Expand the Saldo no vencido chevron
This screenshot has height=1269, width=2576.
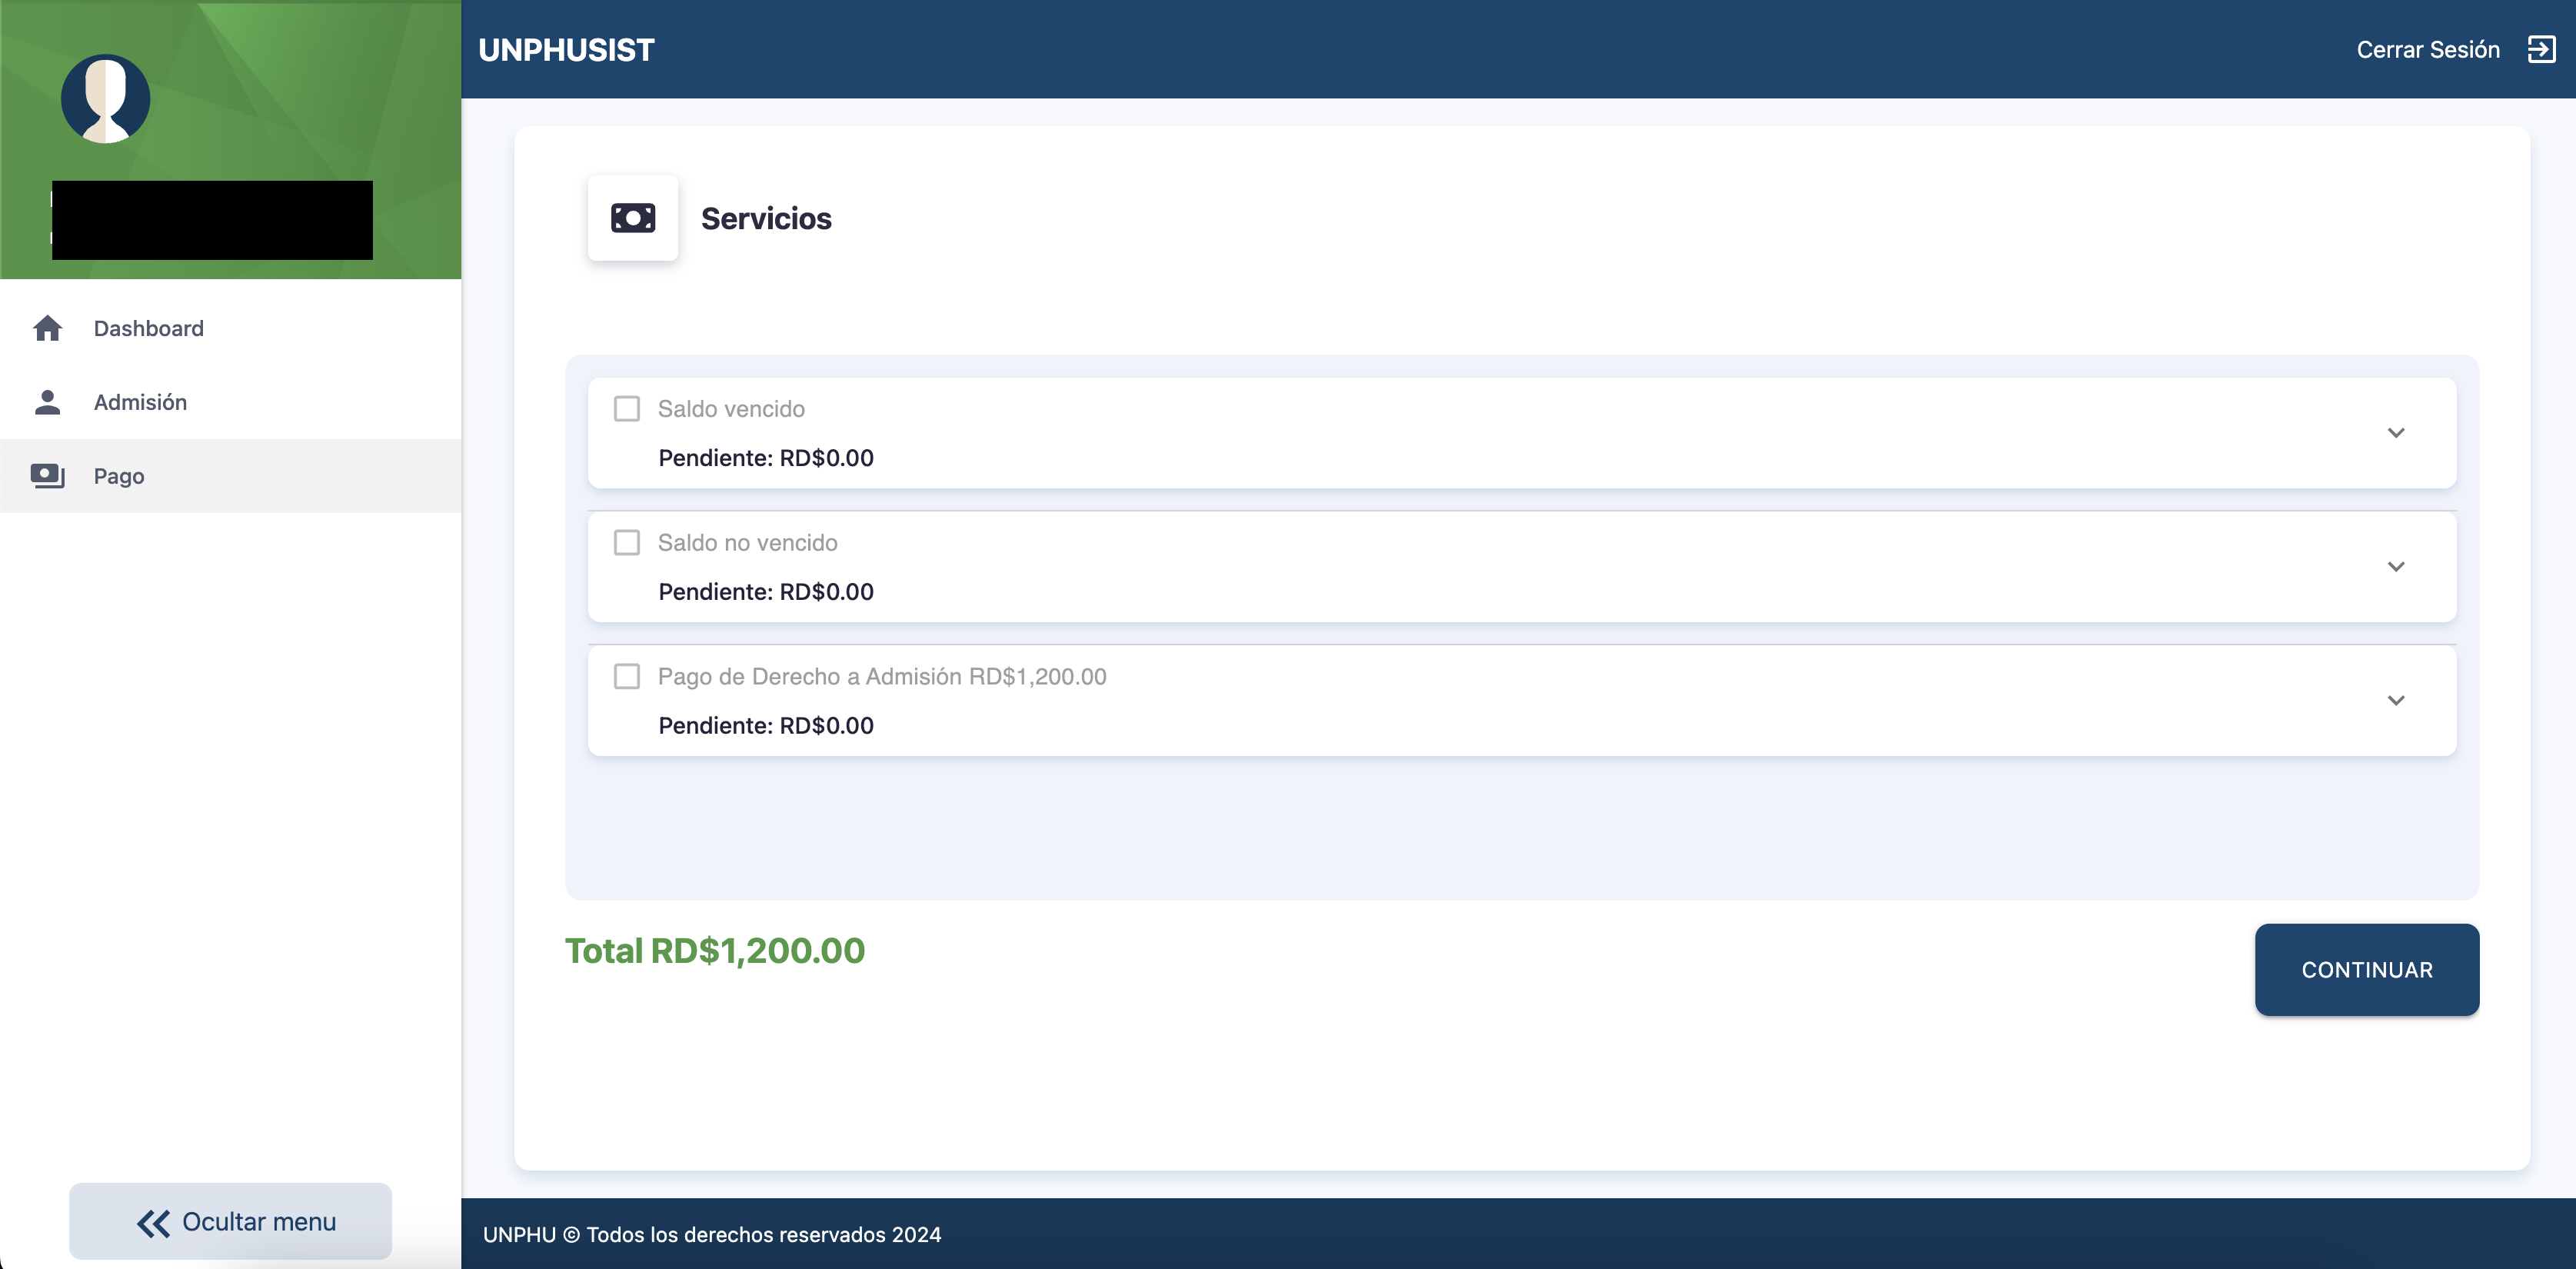[x=2395, y=567]
